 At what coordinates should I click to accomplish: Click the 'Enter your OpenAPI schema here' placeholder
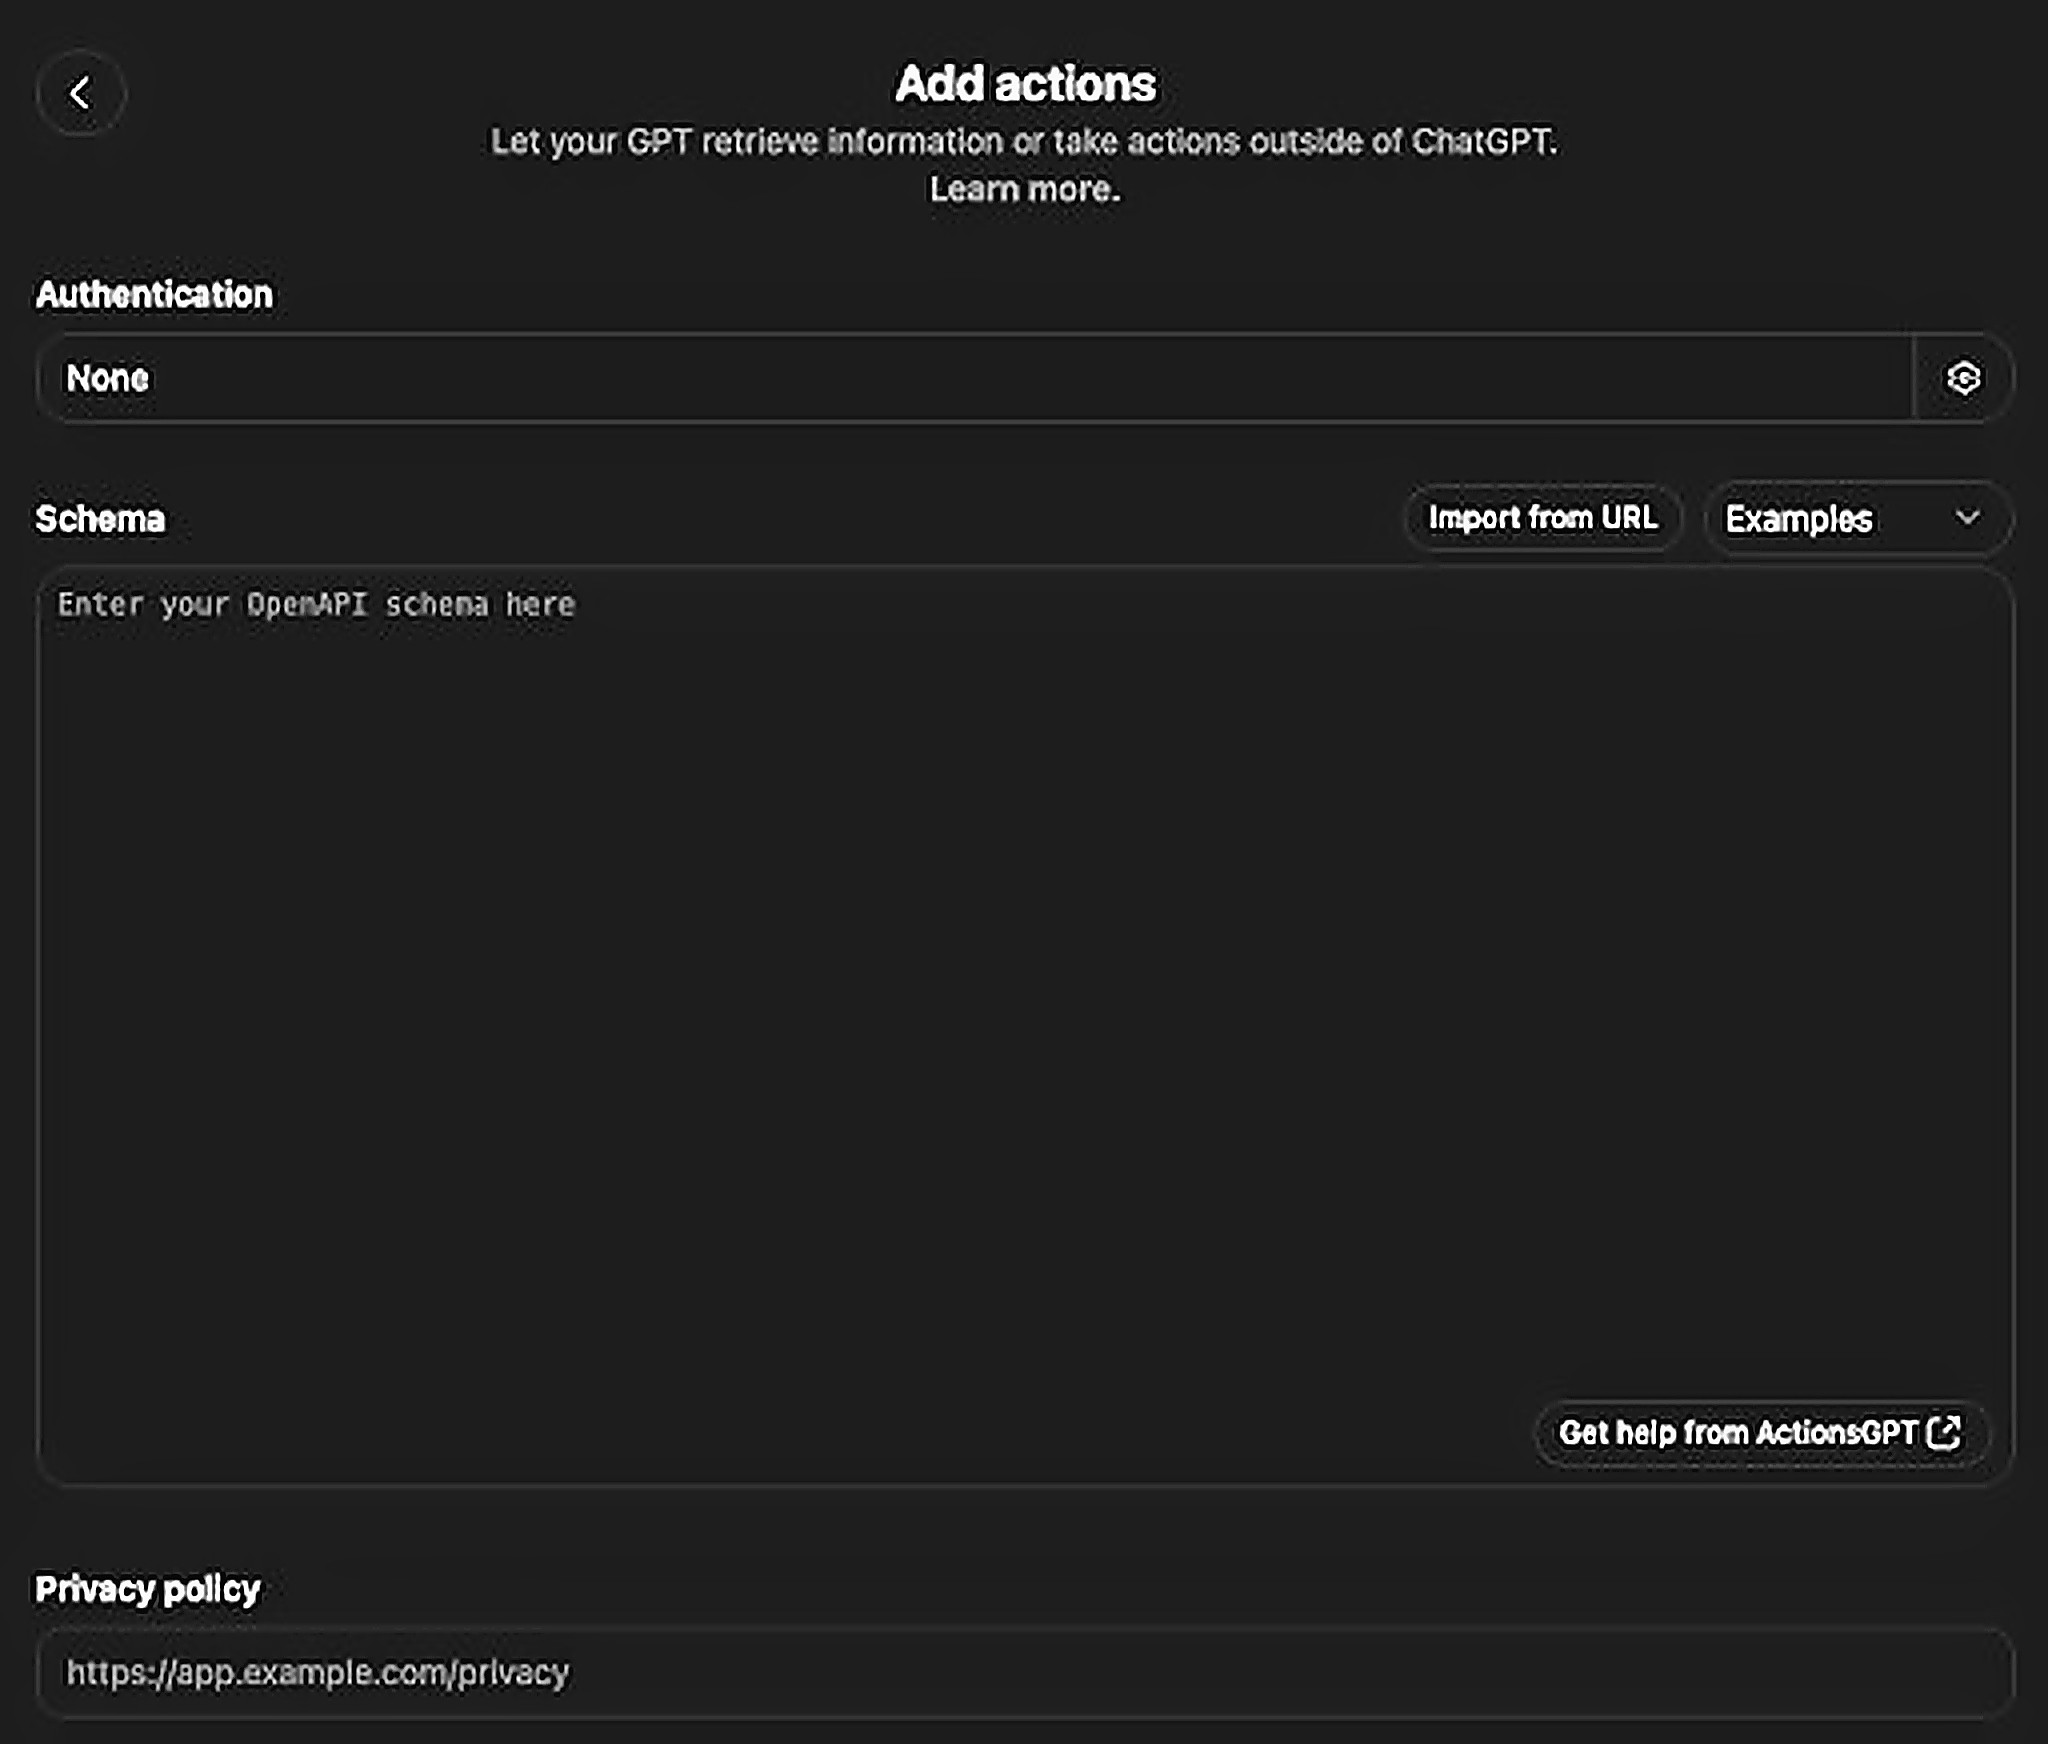[316, 604]
